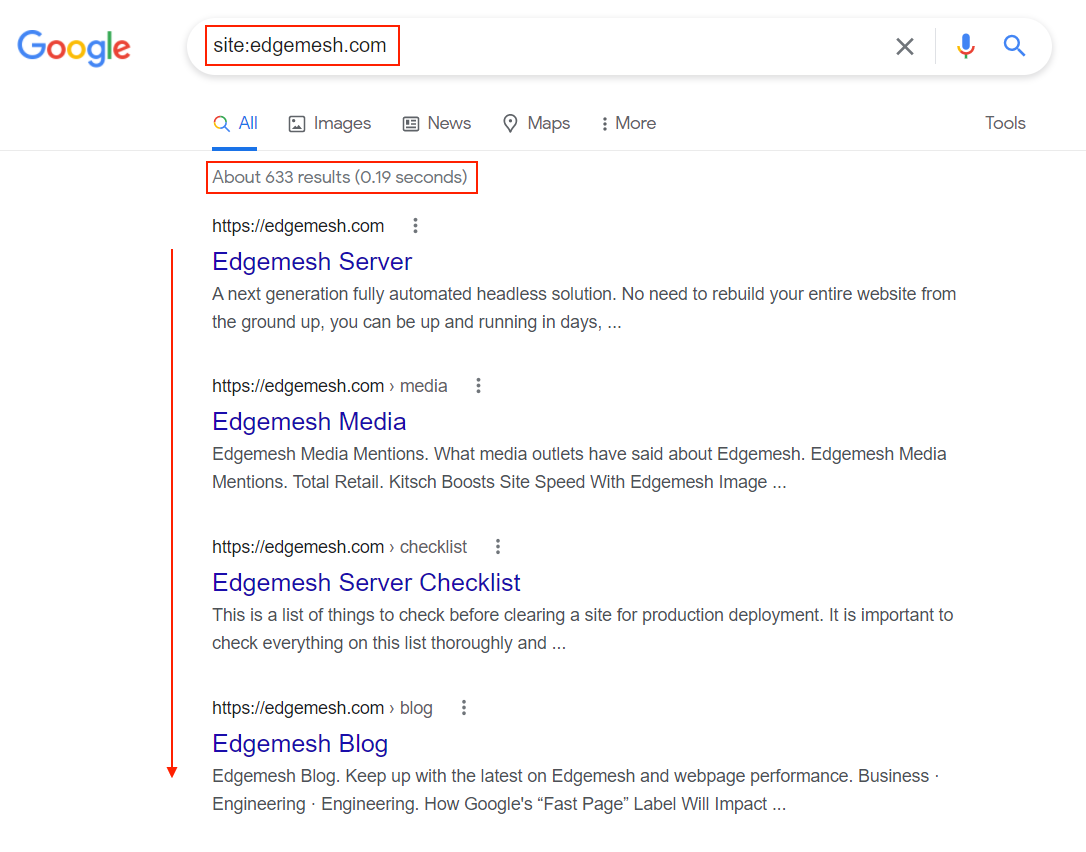
Task: Open the Tools options
Action: pos(1005,123)
